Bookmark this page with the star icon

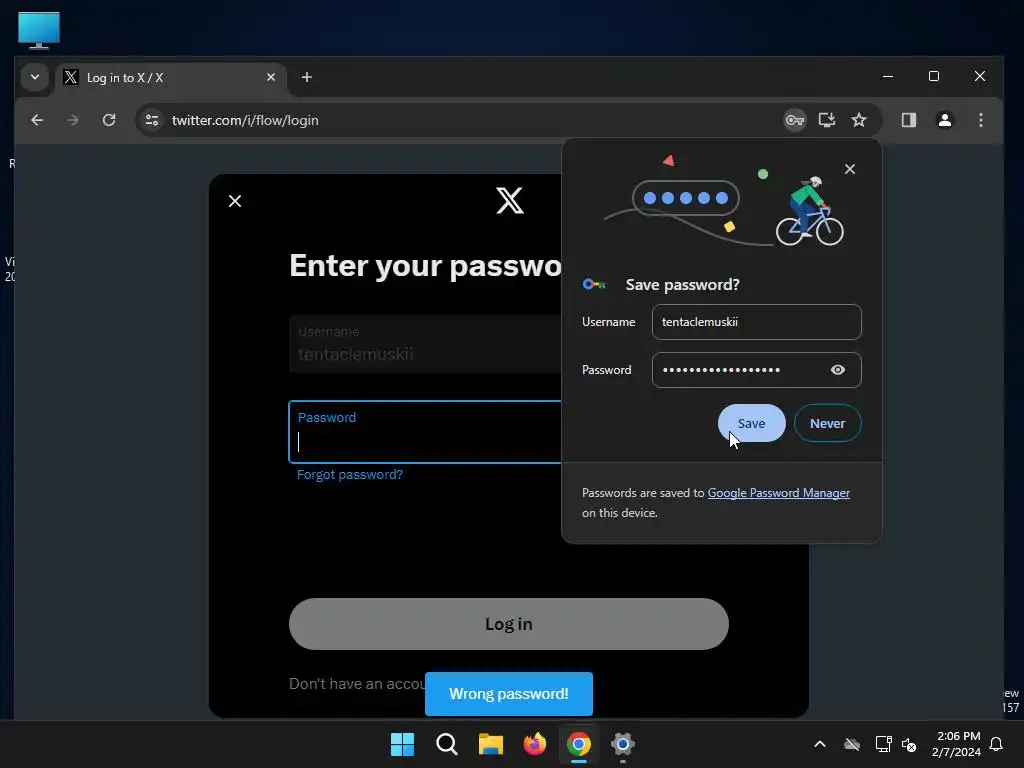[859, 120]
